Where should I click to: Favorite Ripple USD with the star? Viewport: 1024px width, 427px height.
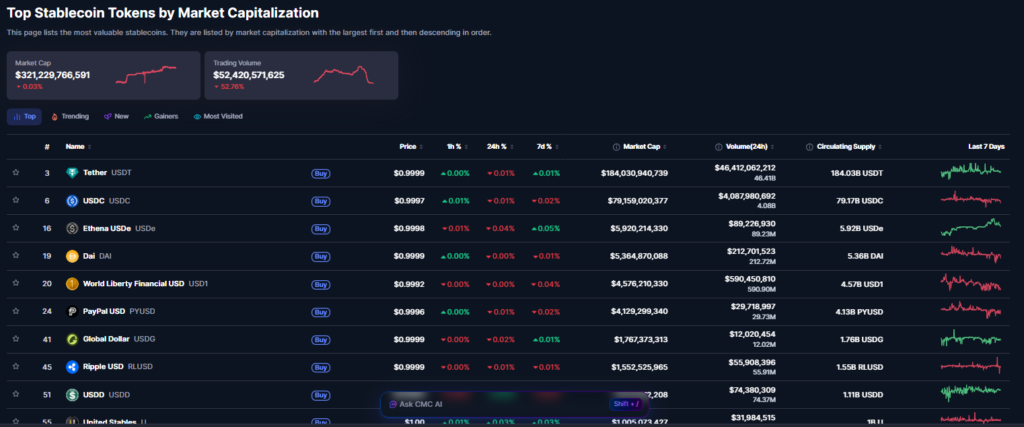click(16, 367)
